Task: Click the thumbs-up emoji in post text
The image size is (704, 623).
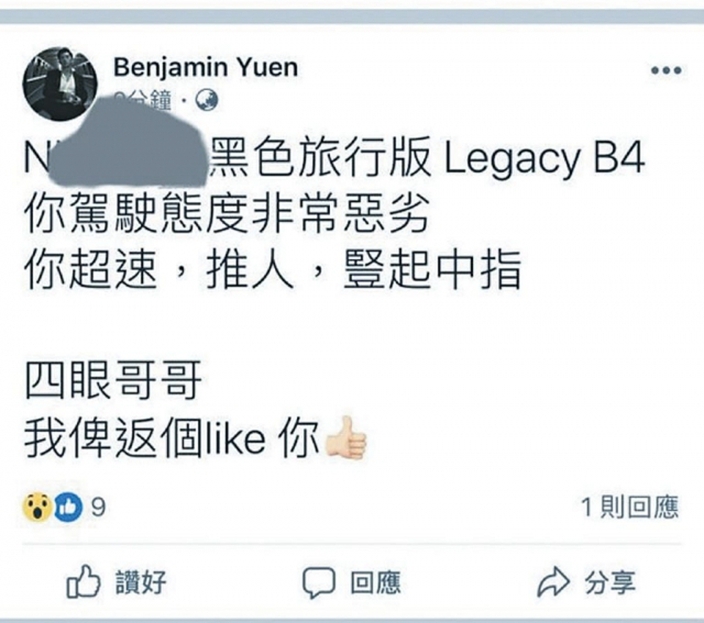Action: click(x=346, y=439)
